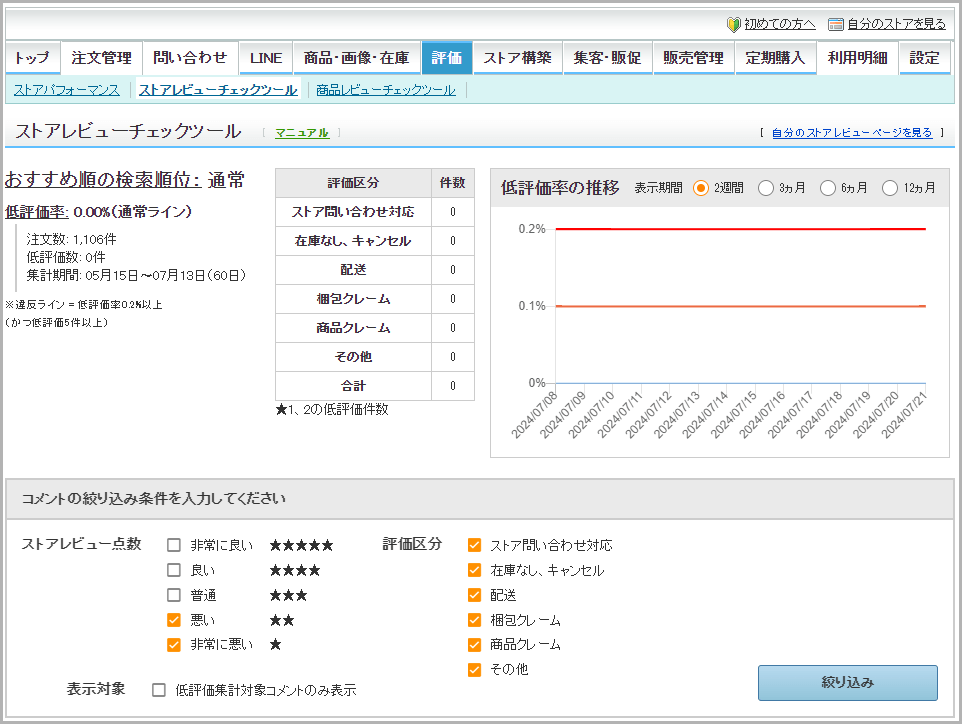Go to 商品・画像・在庫 tab
This screenshot has height=724, width=962.
point(356,58)
